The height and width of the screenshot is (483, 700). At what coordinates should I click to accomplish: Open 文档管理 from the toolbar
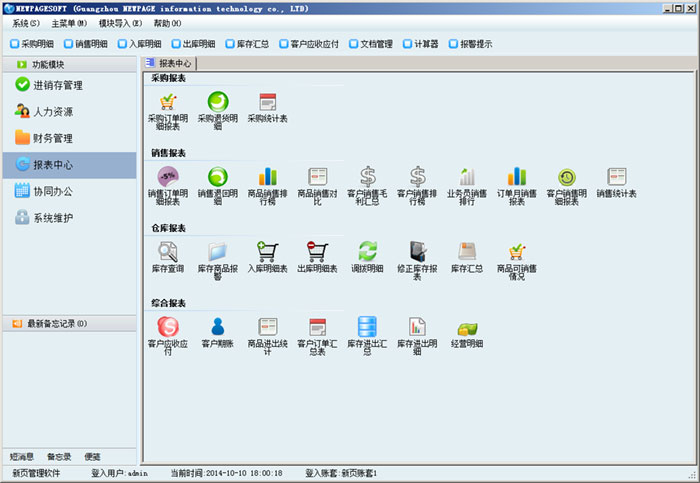click(x=371, y=44)
